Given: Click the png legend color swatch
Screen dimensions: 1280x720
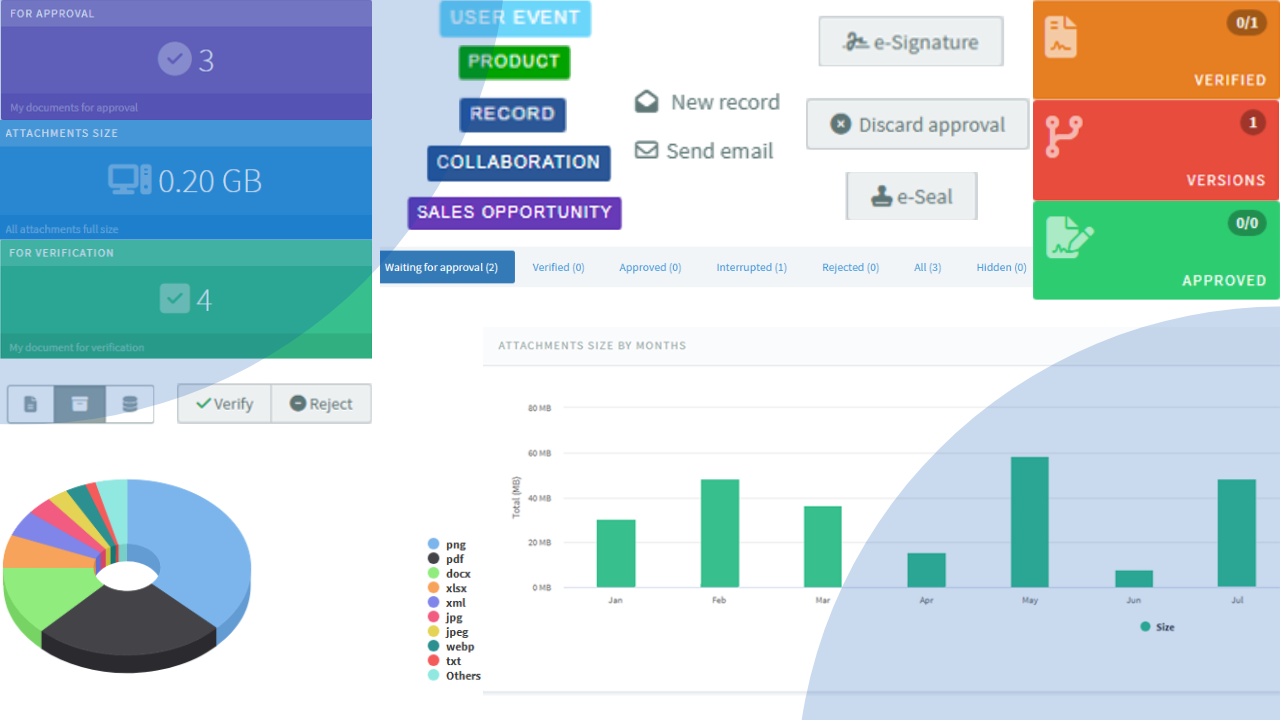Looking at the screenshot, I should (433, 544).
